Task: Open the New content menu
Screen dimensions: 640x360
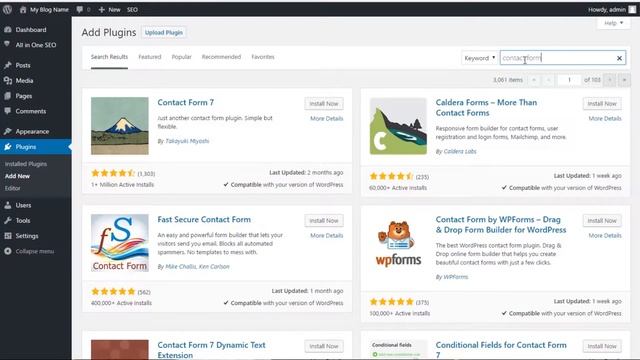Action: (109, 9)
